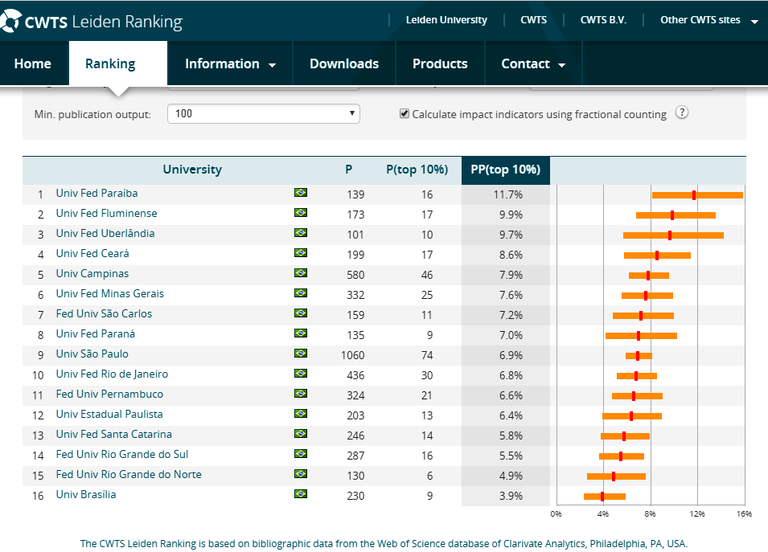Open the Contact menu
This screenshot has width=768, height=552.
[533, 64]
